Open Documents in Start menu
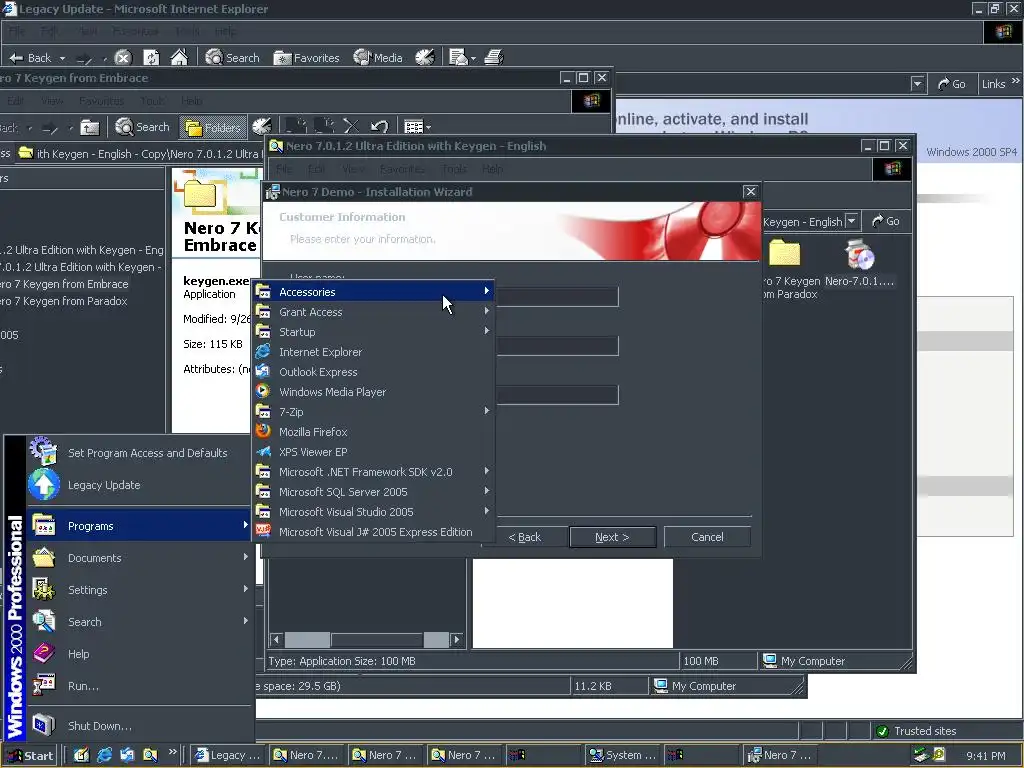This screenshot has width=1024, height=768. [x=138, y=558]
